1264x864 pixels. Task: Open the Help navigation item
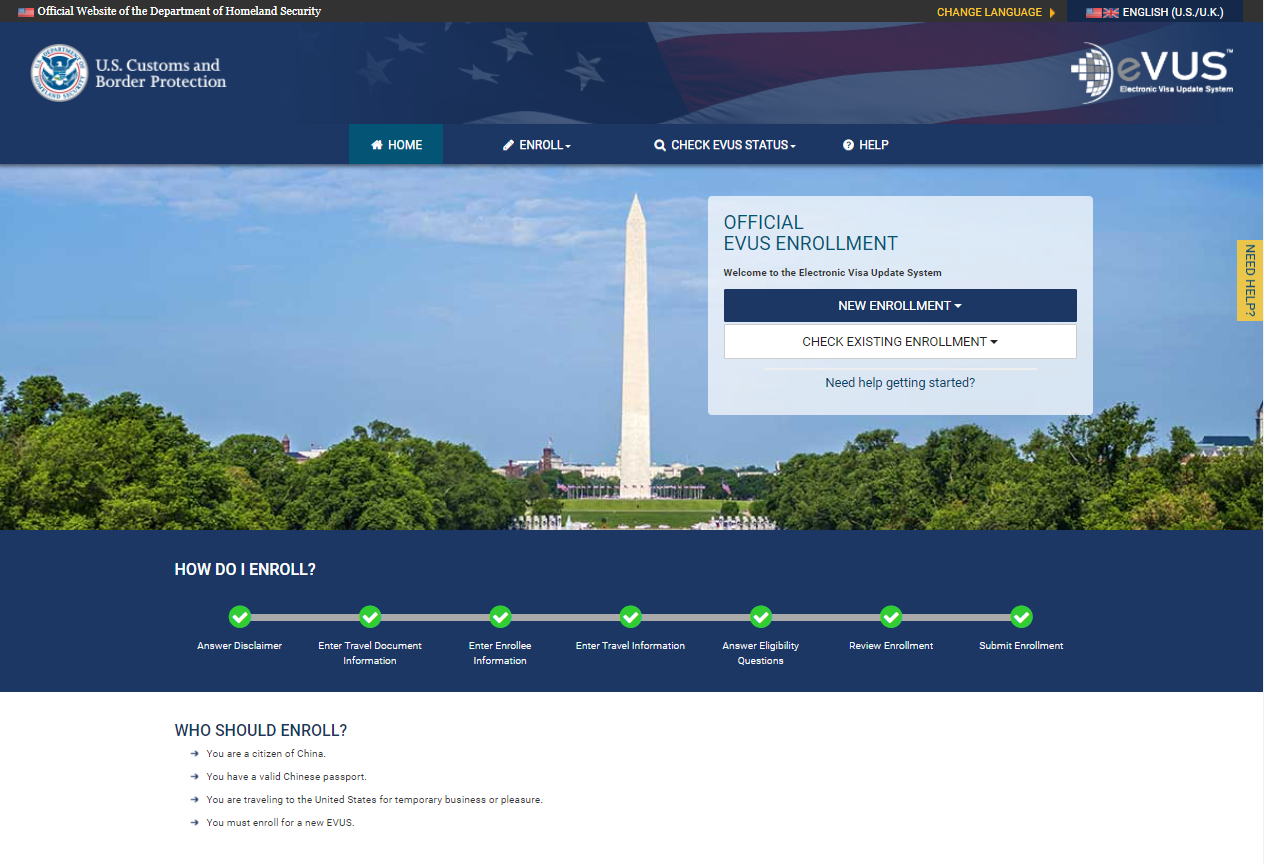866,145
